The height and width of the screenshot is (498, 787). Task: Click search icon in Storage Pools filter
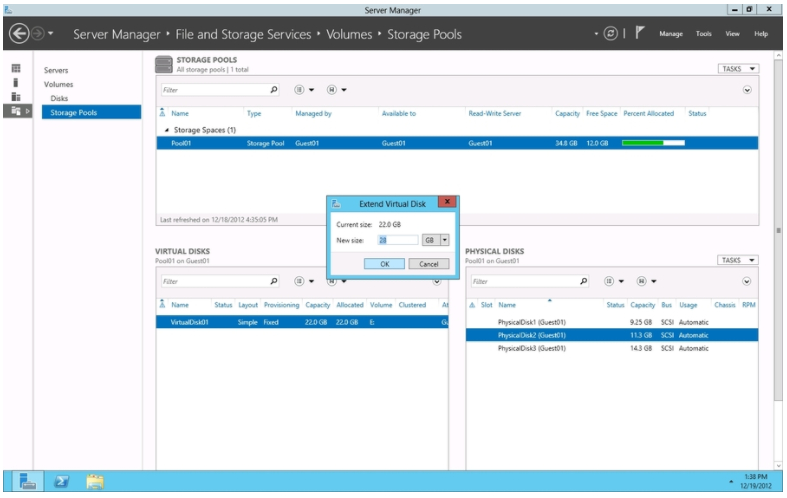tap(274, 90)
